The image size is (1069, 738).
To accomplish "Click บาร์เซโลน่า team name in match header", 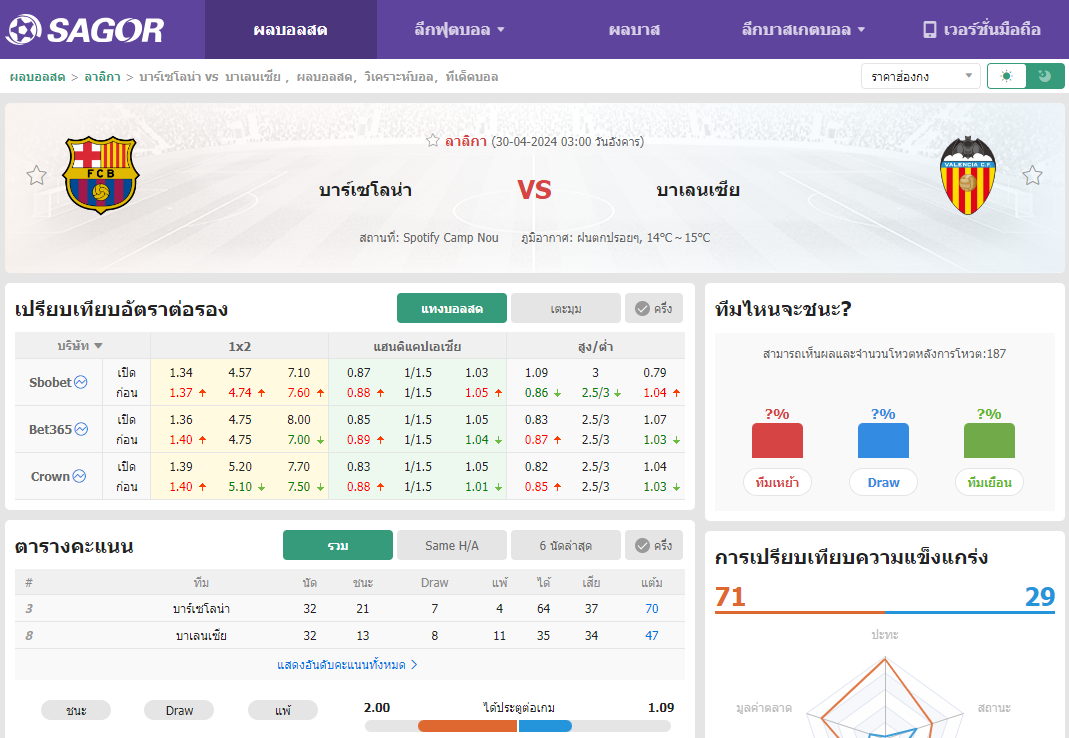I will [x=365, y=190].
